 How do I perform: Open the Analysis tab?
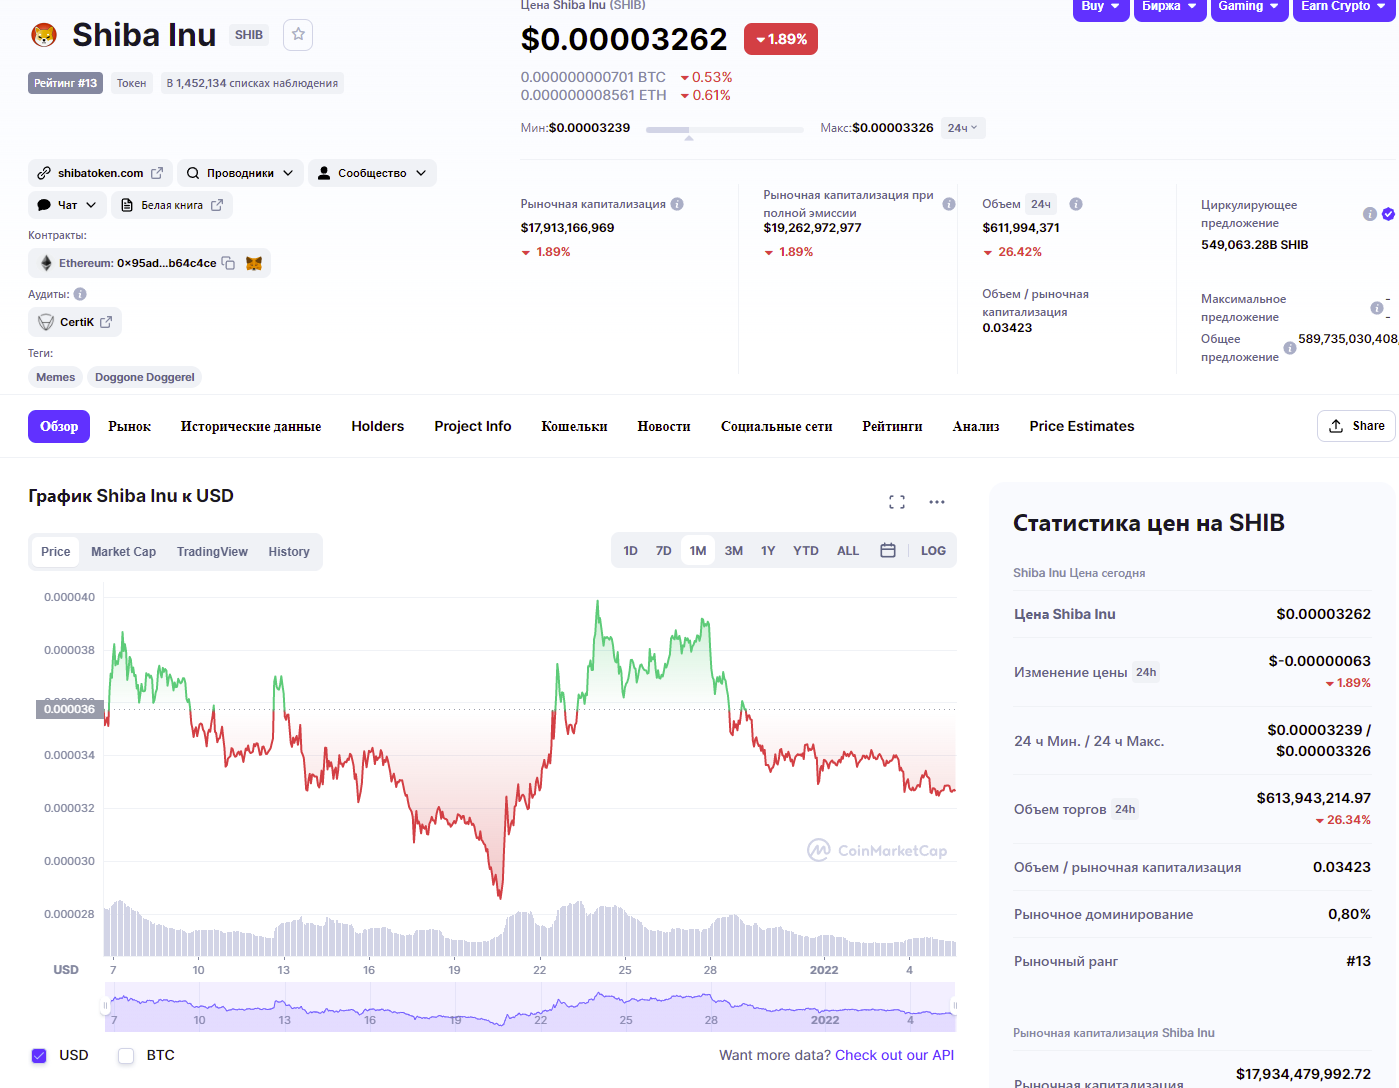976,427
